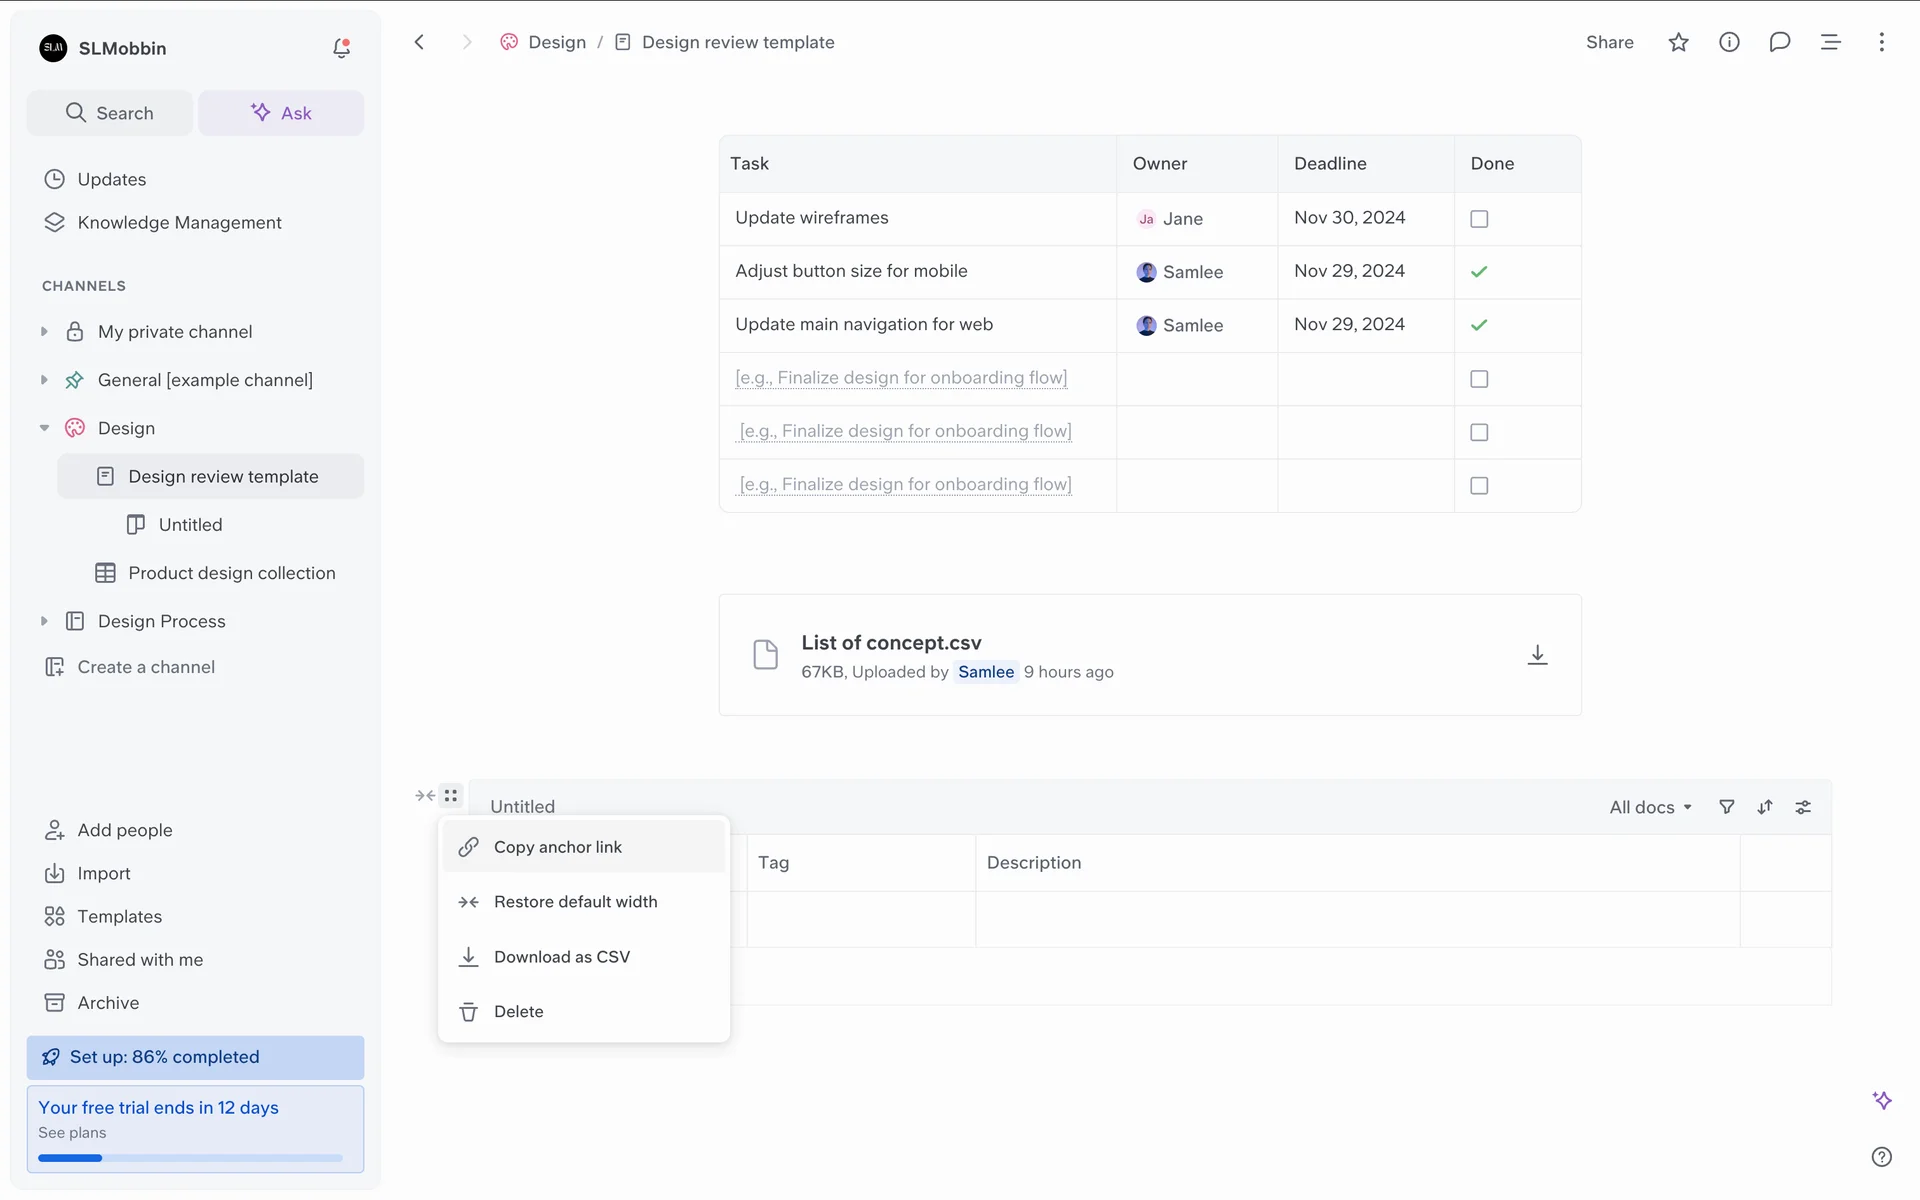1920x1200 pixels.
Task: Check Done box for Update wireframes
Action: (x=1479, y=219)
